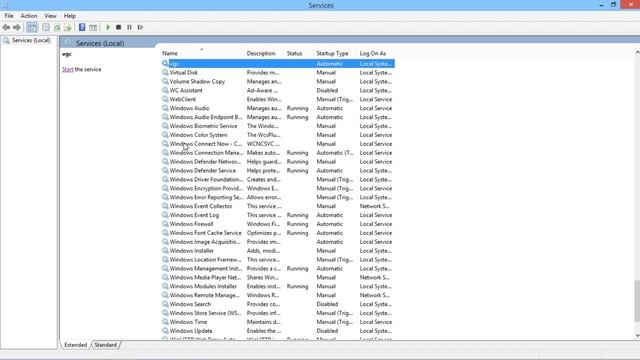Click the Forward arrow in the toolbar
The width and height of the screenshot is (640, 360).
coord(17,27)
